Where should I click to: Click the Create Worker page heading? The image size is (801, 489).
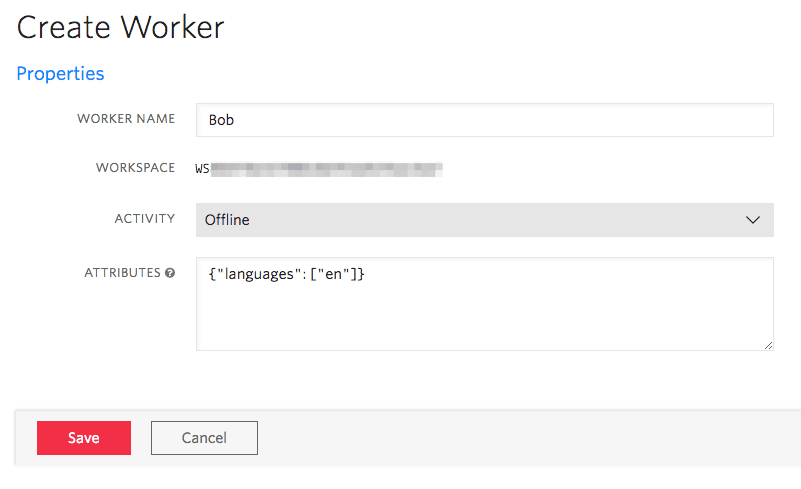120,27
